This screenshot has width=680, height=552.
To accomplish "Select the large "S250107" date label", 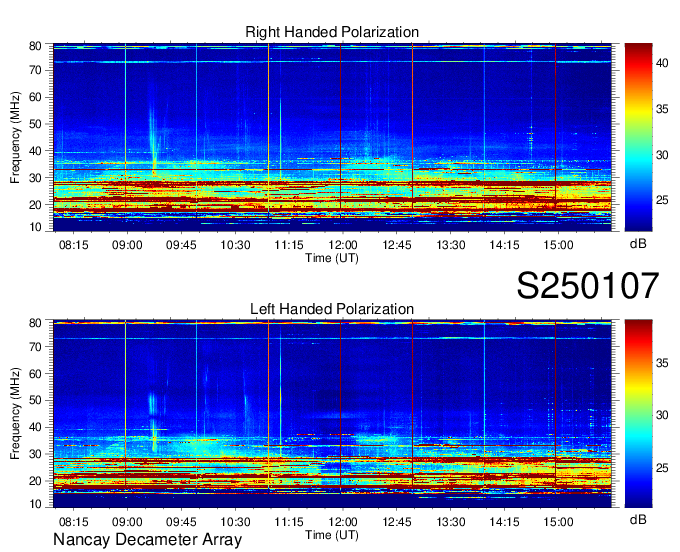I will [x=588, y=286].
